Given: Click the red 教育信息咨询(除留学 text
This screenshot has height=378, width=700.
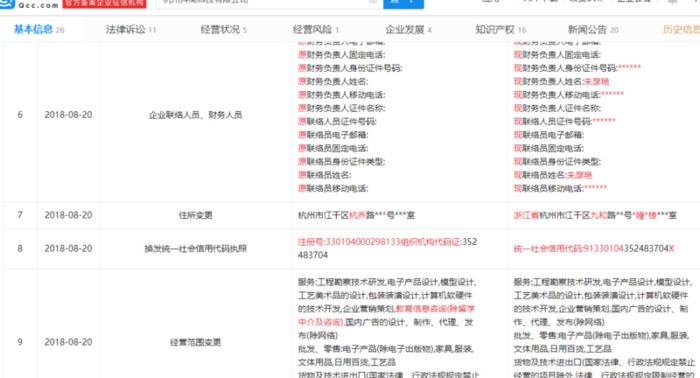Looking at the screenshot, I should point(435,308).
